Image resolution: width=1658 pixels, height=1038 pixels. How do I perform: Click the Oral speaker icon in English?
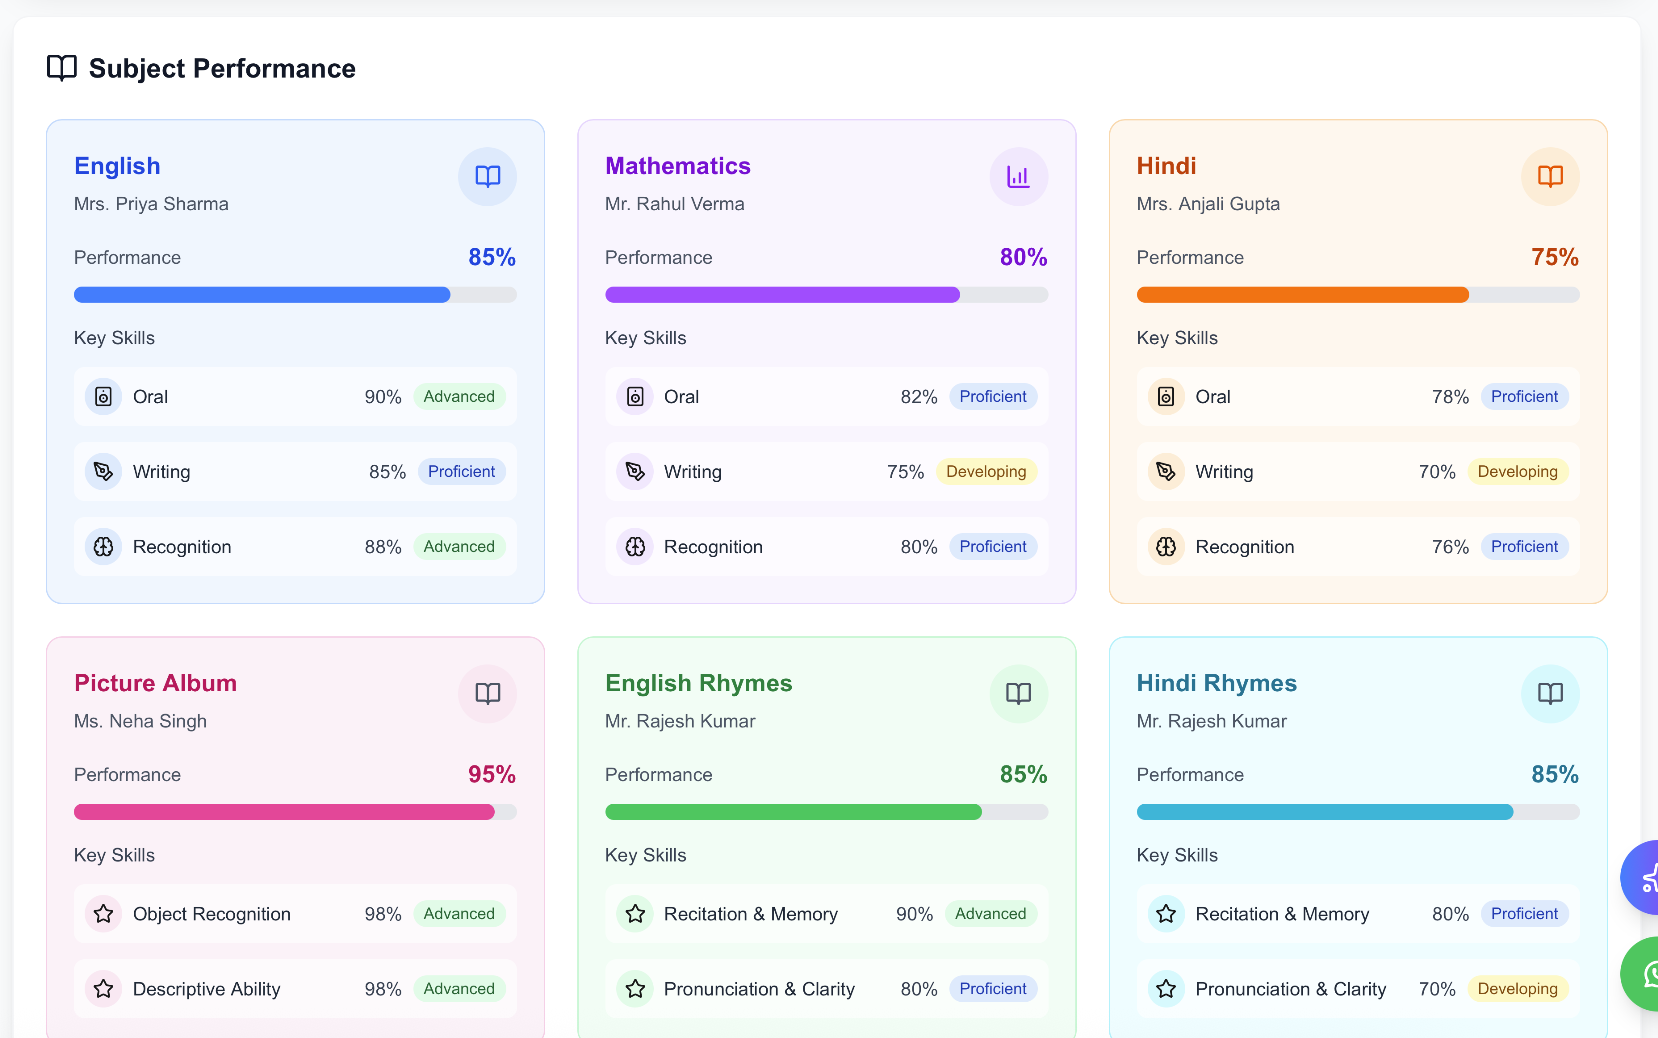104,397
